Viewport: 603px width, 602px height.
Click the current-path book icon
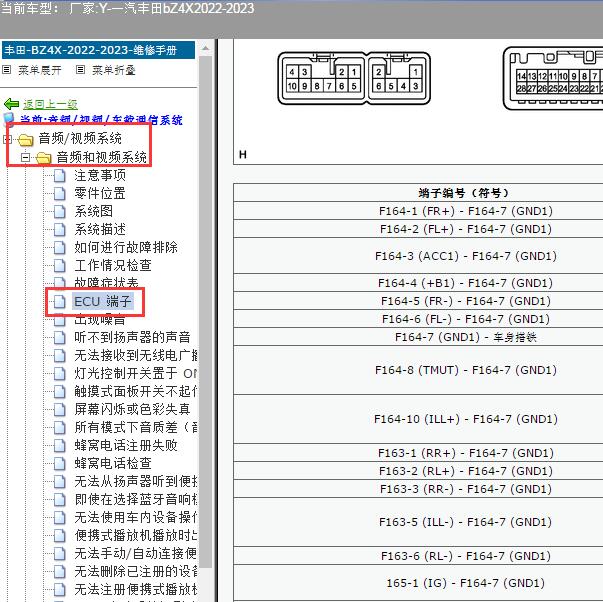tap(10, 119)
